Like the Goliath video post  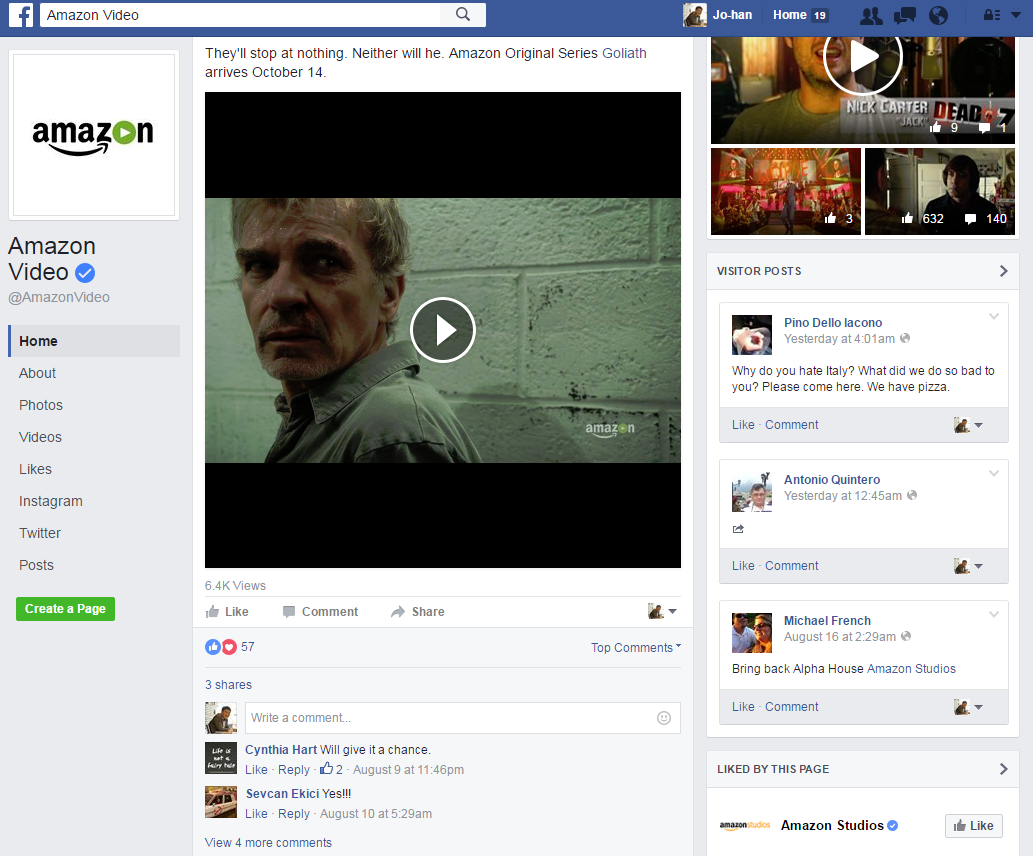coord(227,612)
